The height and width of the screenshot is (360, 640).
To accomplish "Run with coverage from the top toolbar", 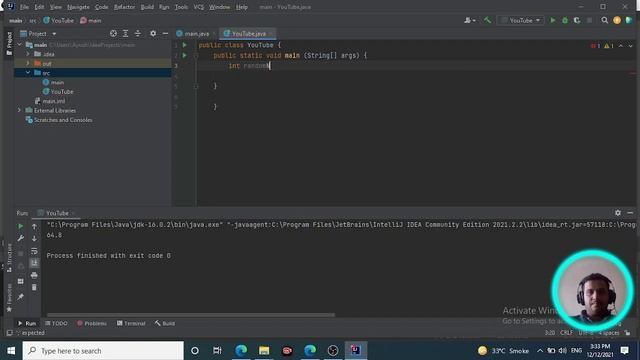I will point(577,20).
